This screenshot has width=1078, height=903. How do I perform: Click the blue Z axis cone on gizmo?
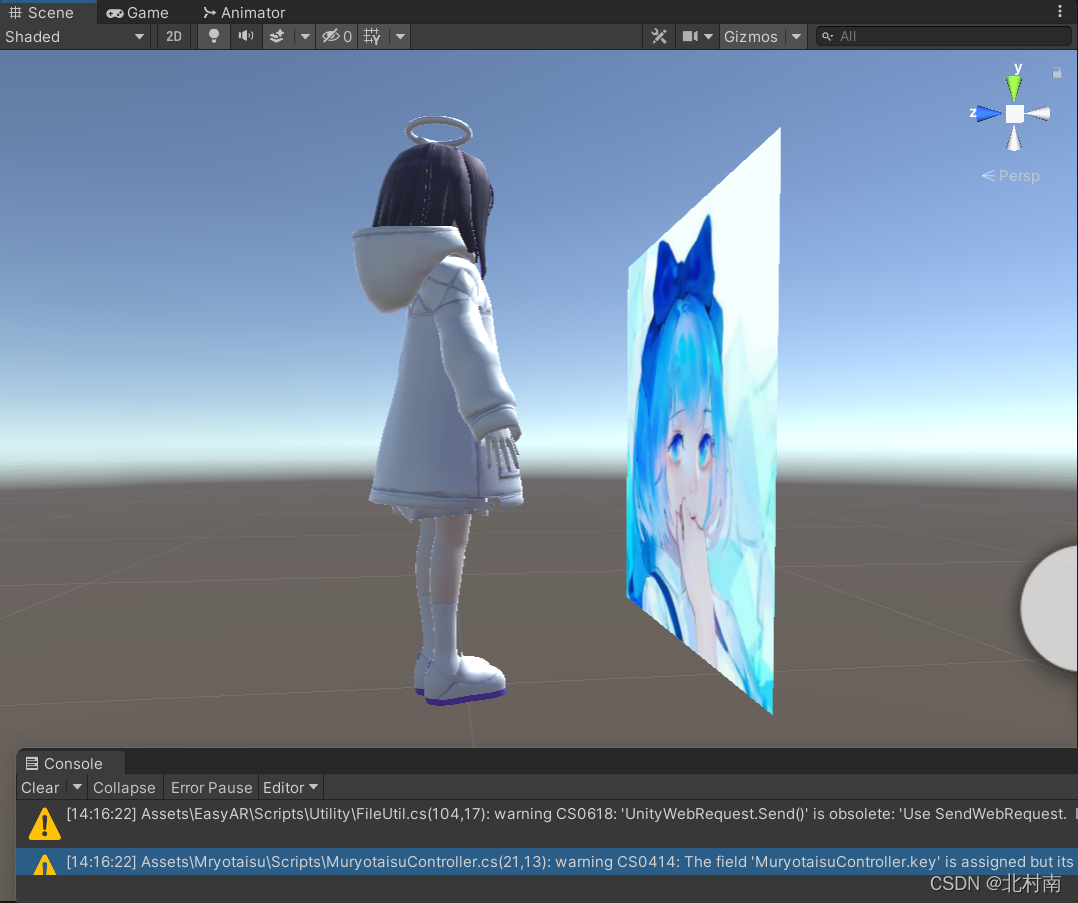click(988, 113)
